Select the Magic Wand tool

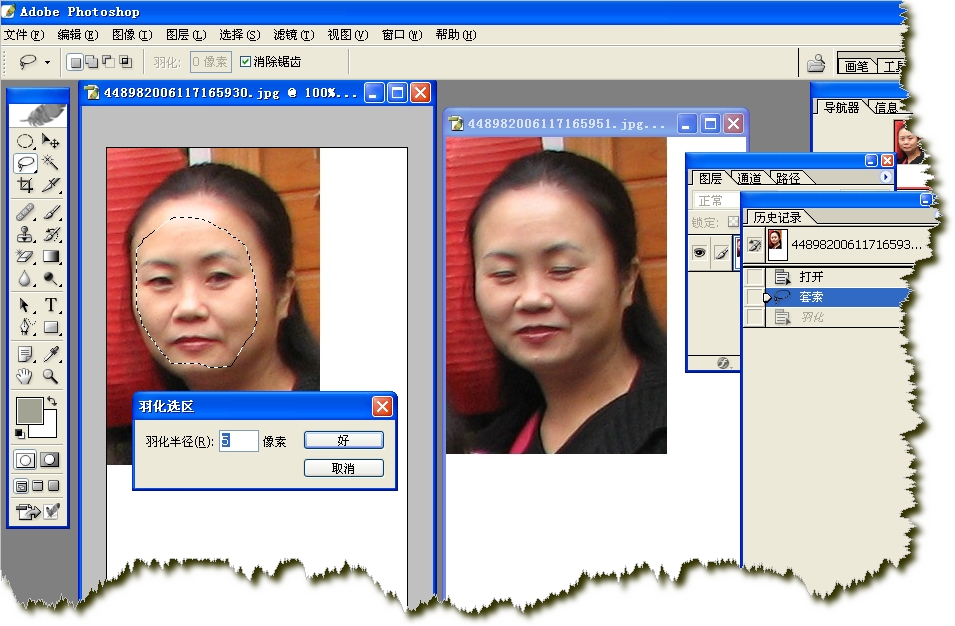51,163
